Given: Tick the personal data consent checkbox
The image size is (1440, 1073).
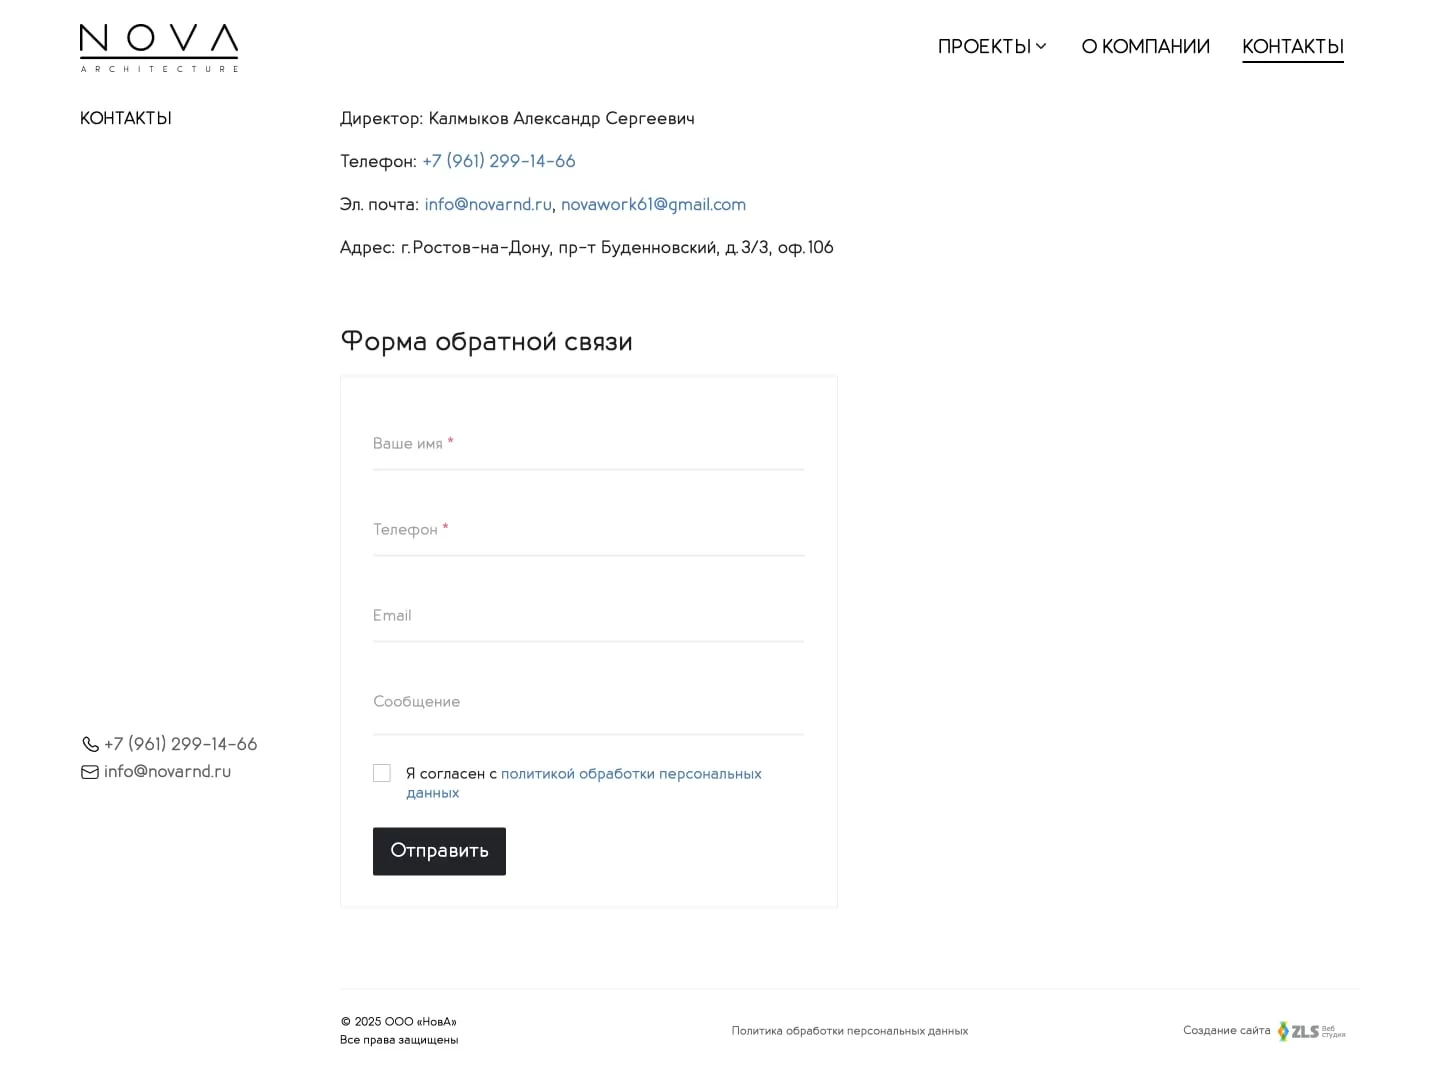Looking at the screenshot, I should tap(382, 773).
